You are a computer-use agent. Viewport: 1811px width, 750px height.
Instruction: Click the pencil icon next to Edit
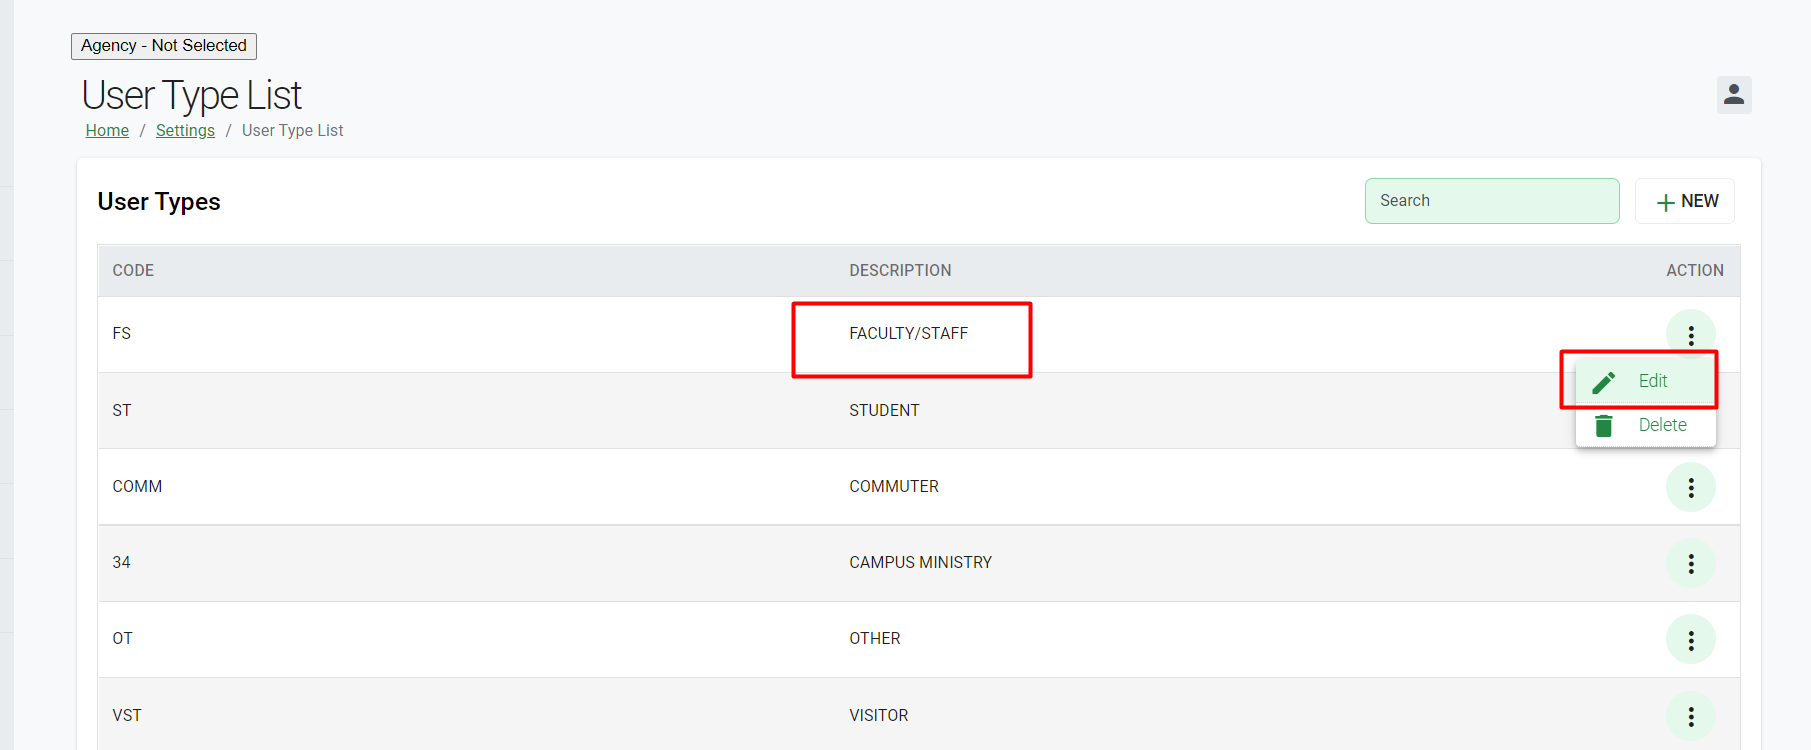(1605, 381)
